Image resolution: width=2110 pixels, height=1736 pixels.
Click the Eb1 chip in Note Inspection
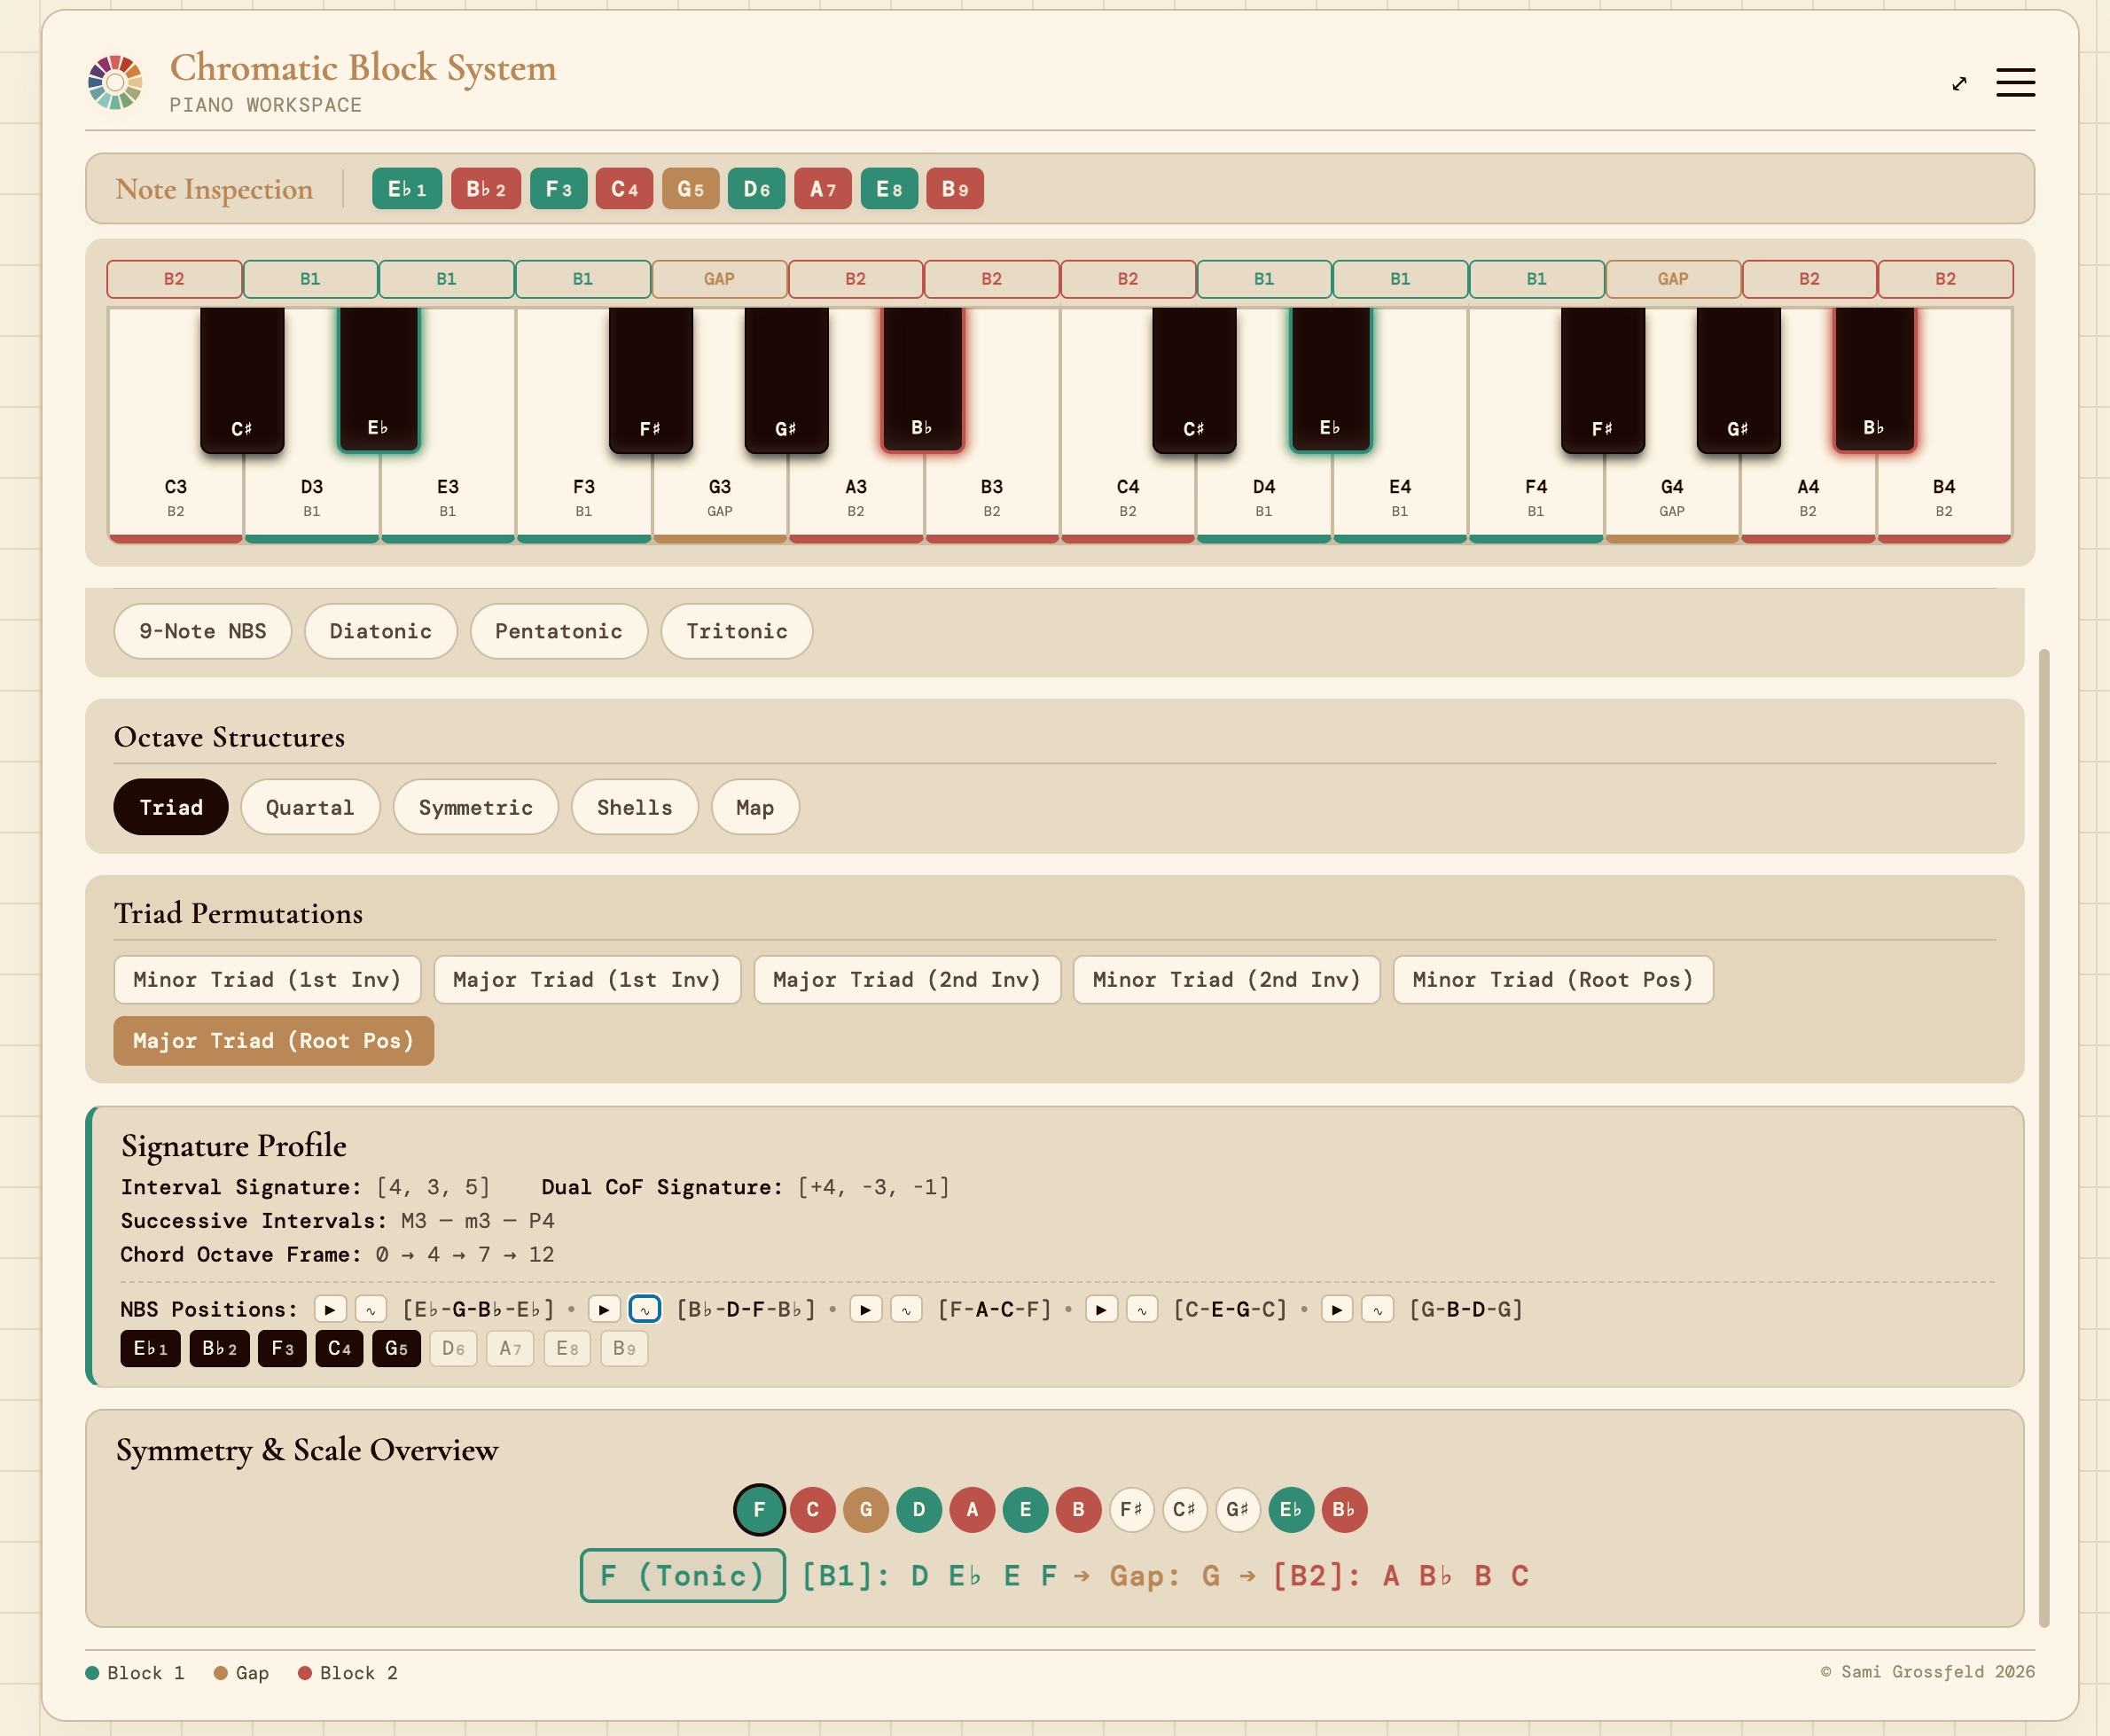407,189
